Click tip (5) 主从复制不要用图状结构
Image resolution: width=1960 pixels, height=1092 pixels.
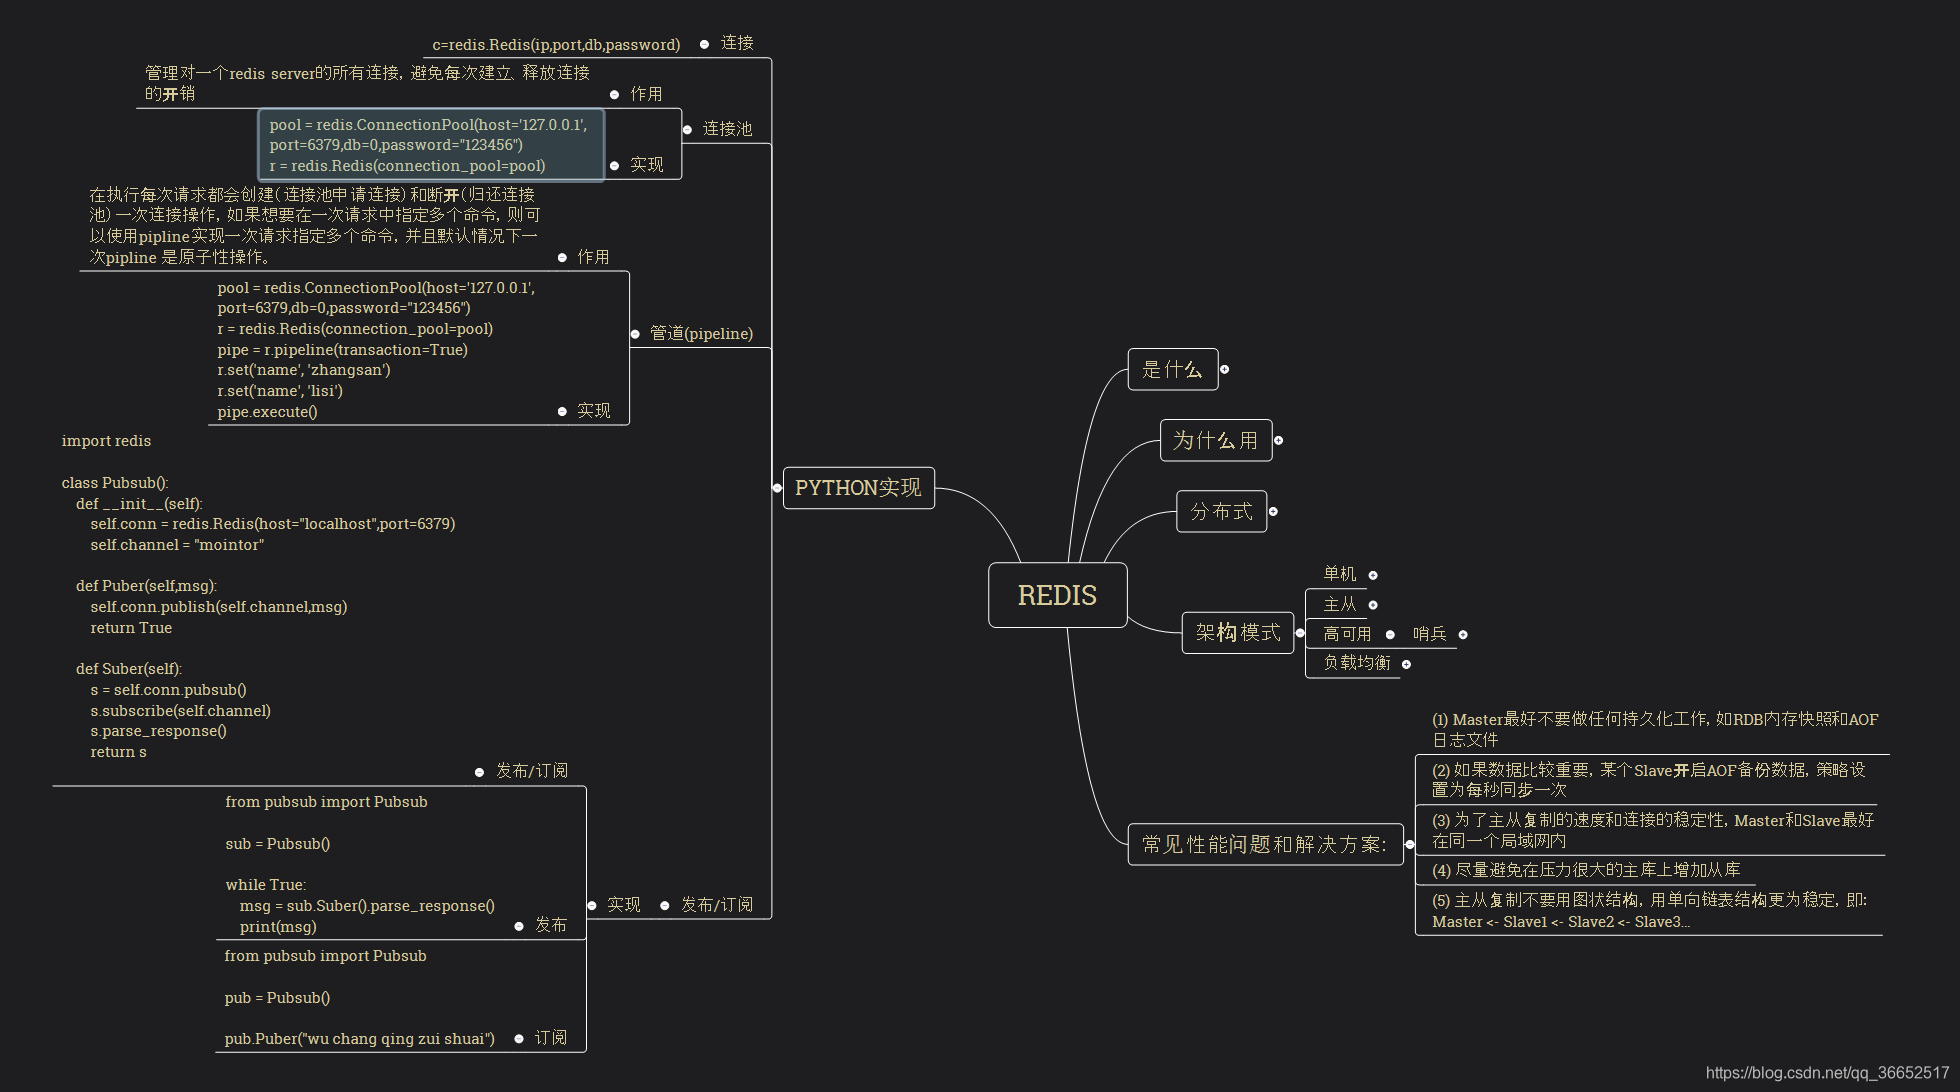(1649, 910)
